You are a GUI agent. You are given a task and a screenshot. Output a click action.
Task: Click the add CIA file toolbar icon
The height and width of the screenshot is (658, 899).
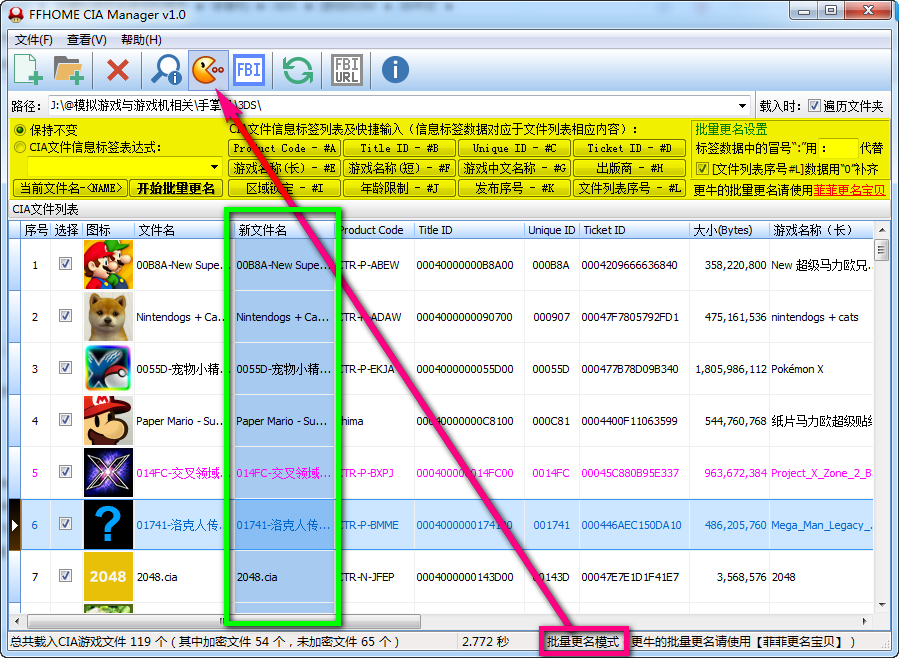click(x=28, y=70)
